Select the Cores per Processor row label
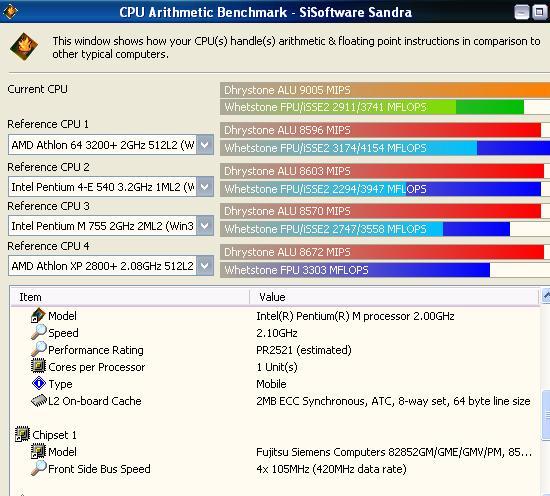The image size is (550, 496). [x=96, y=367]
